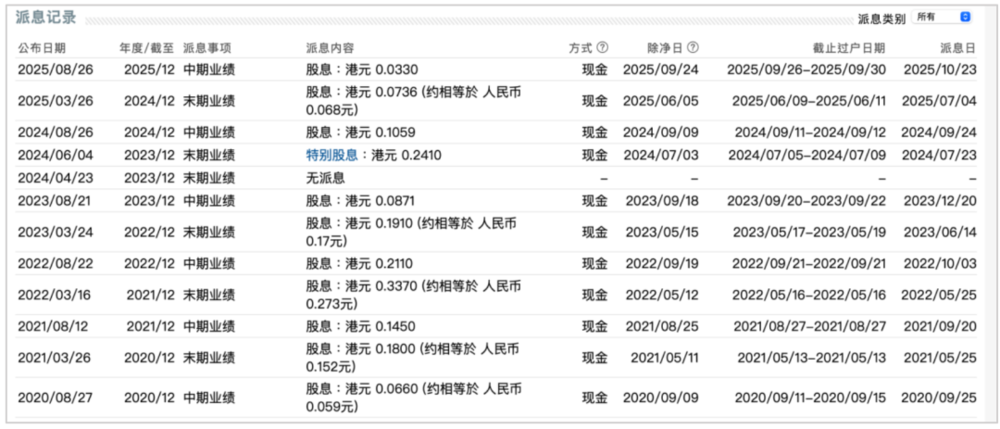The image size is (1000, 429).
Task: Click the 2025/07/04 payment date cell
Action: [939, 101]
